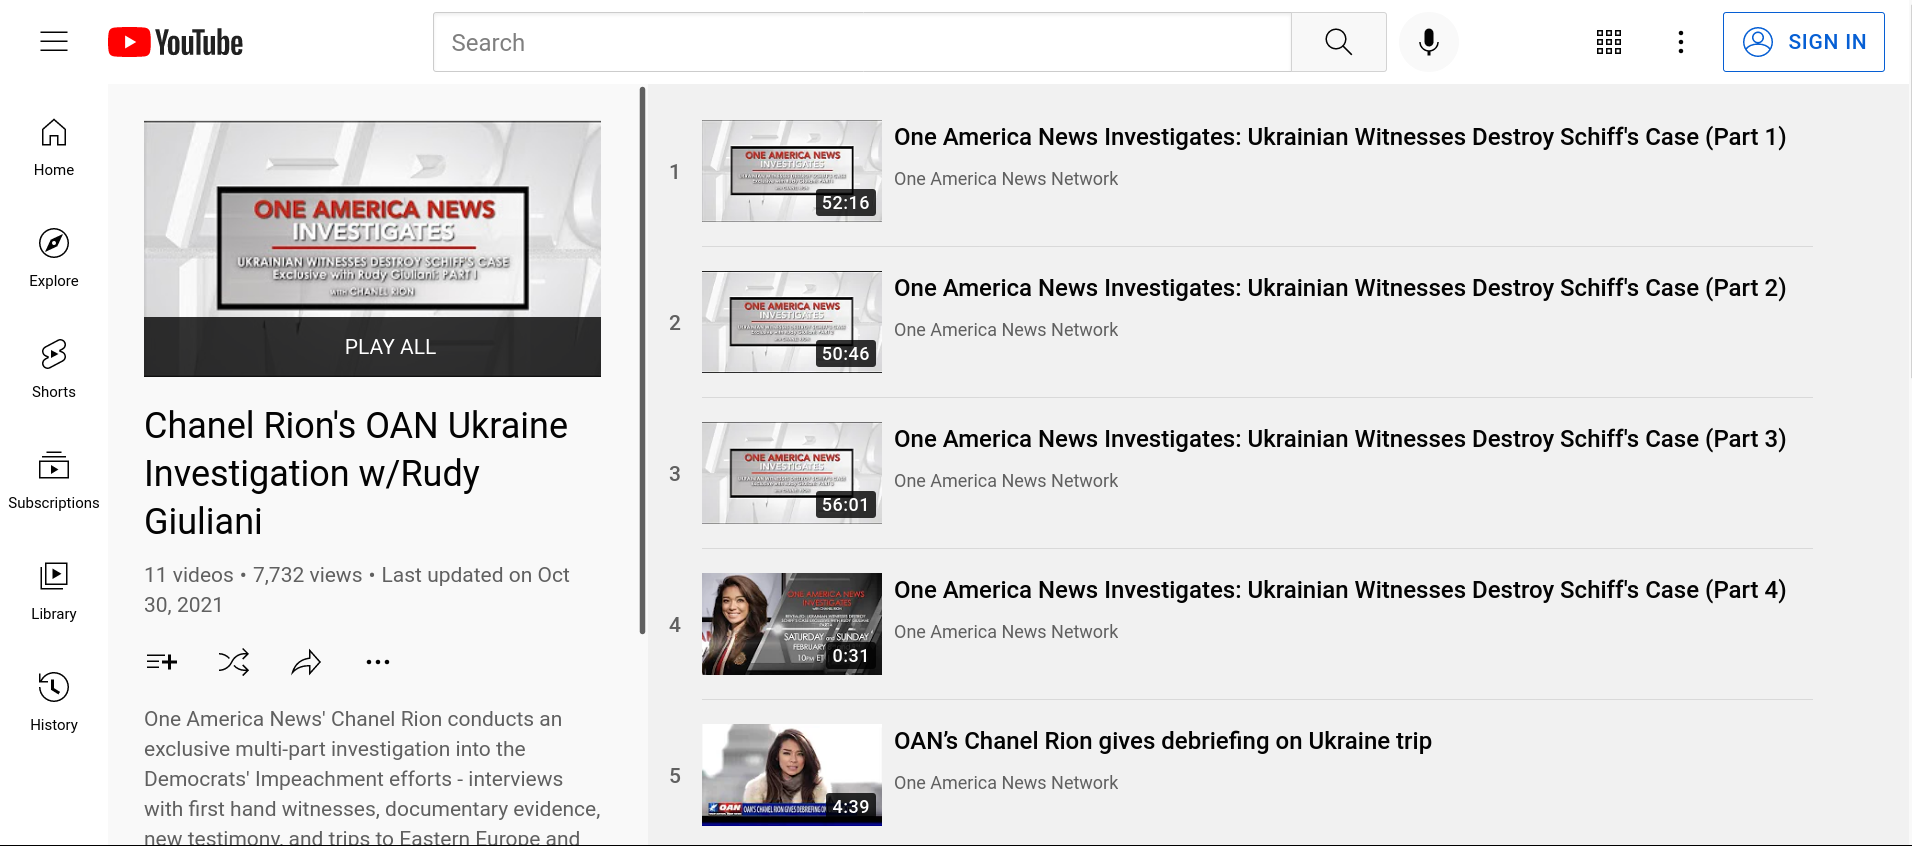This screenshot has height=846, width=1912.
Task: Open channel link under Part 3 video
Action: click(1006, 481)
